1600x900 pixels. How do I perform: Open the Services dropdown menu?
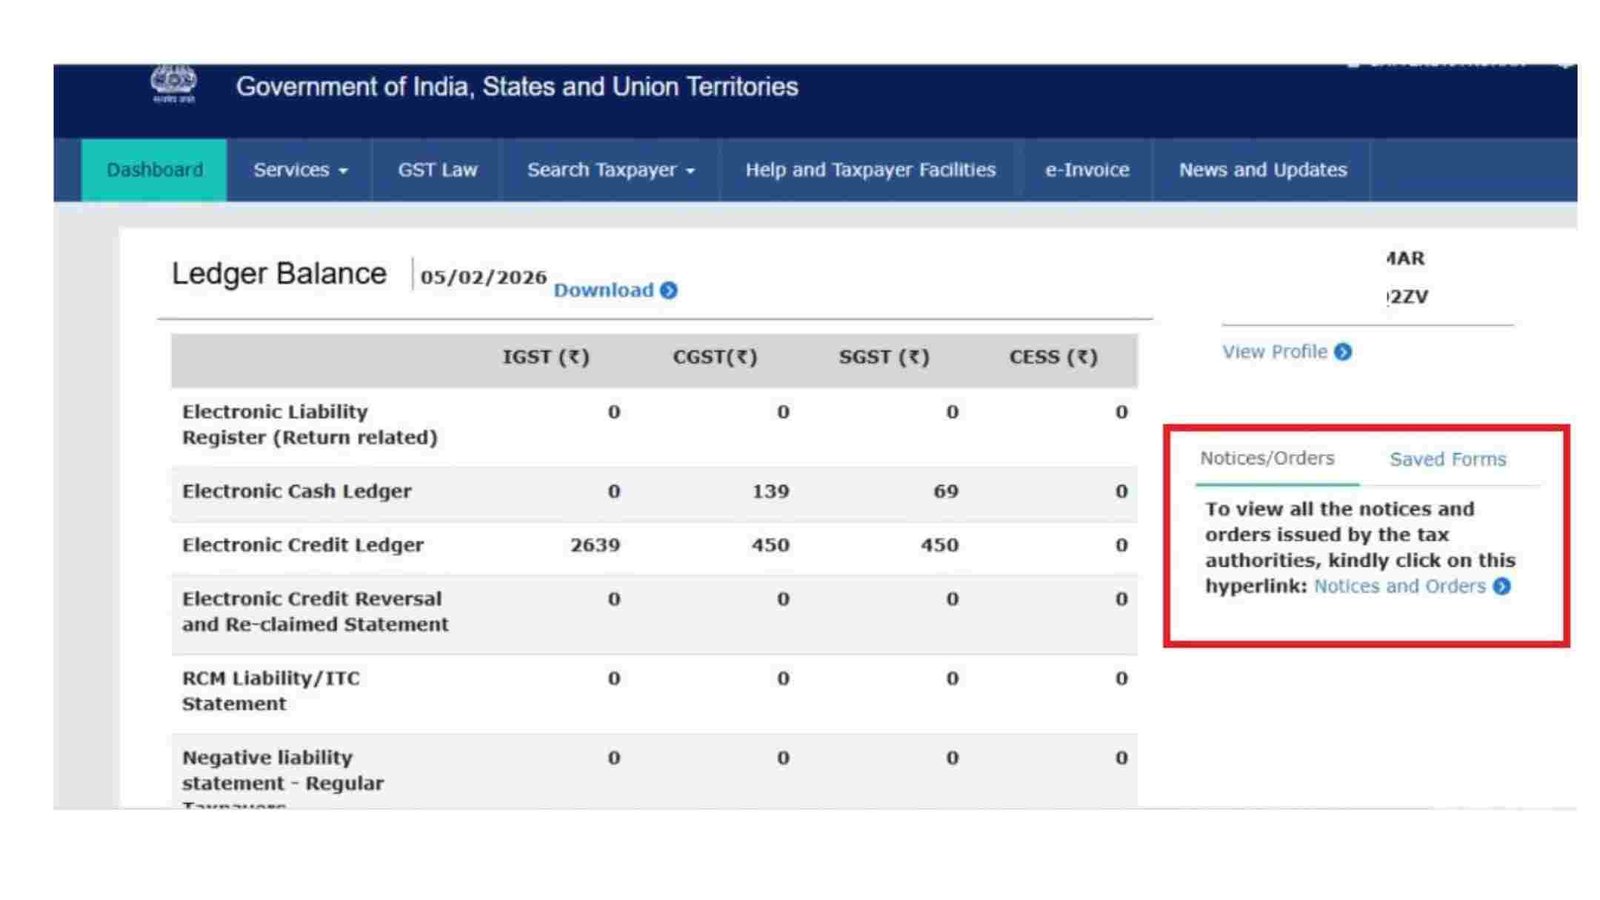click(x=300, y=170)
